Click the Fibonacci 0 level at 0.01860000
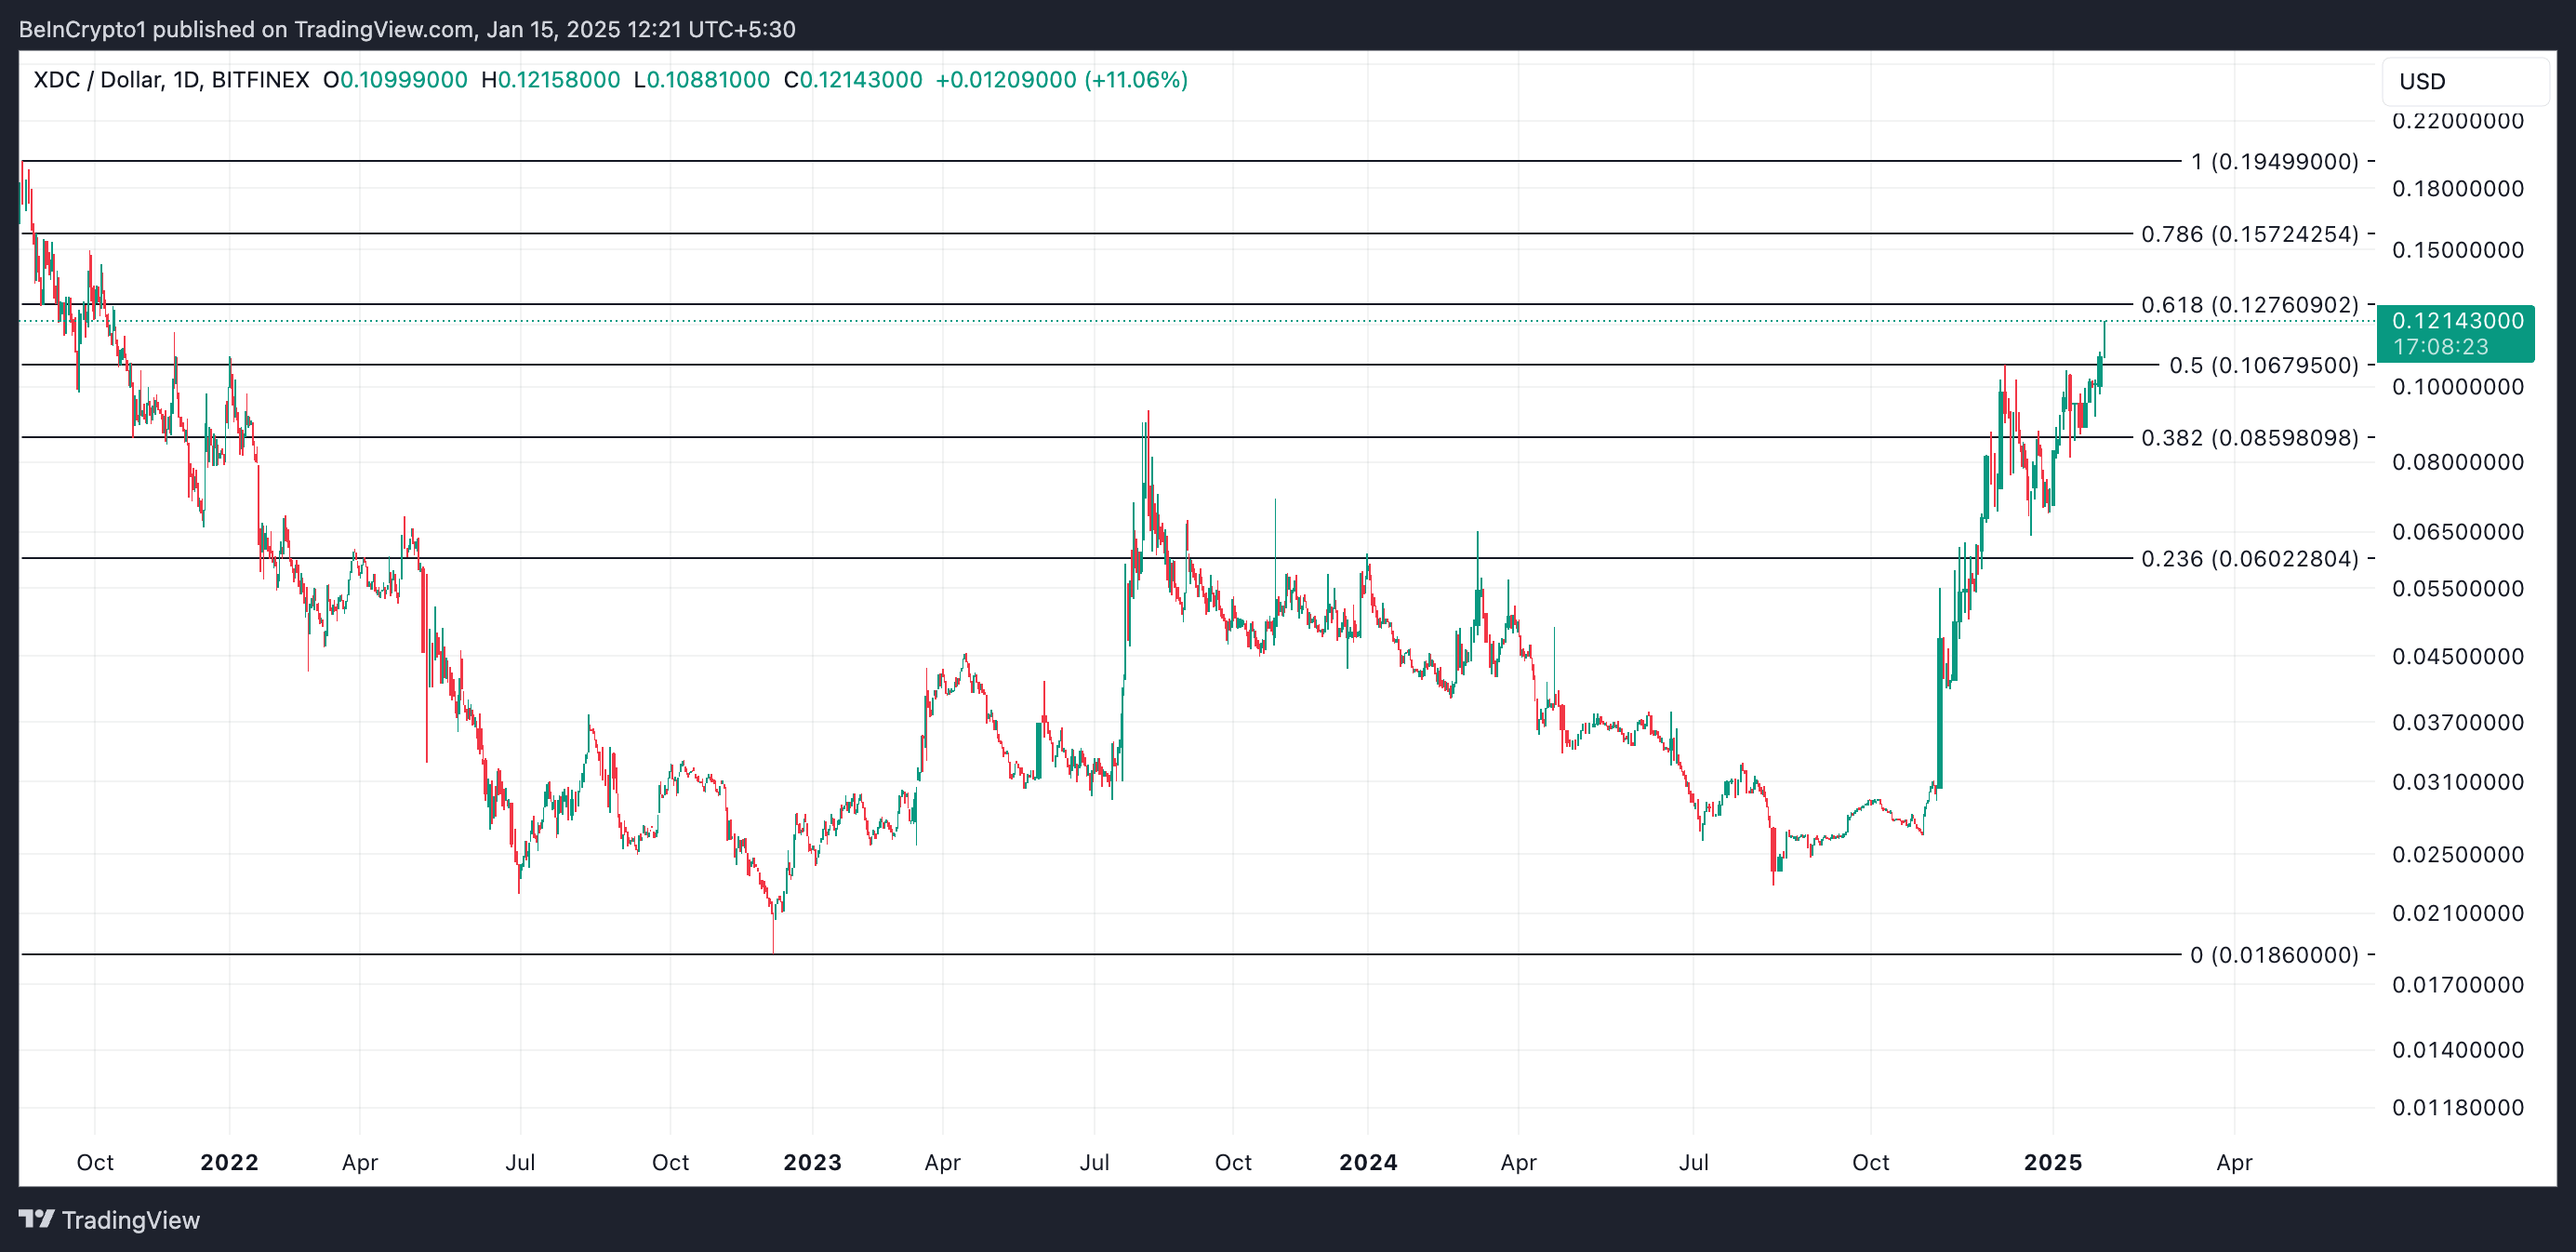Screen dimensions: 2576x1252 point(2274,955)
